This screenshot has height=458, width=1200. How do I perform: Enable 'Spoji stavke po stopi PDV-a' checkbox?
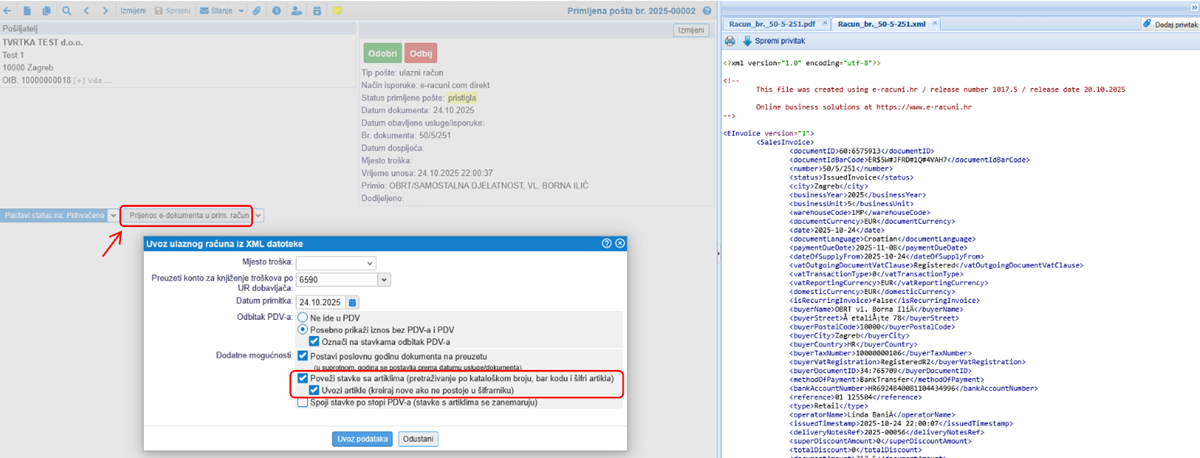[302, 404]
